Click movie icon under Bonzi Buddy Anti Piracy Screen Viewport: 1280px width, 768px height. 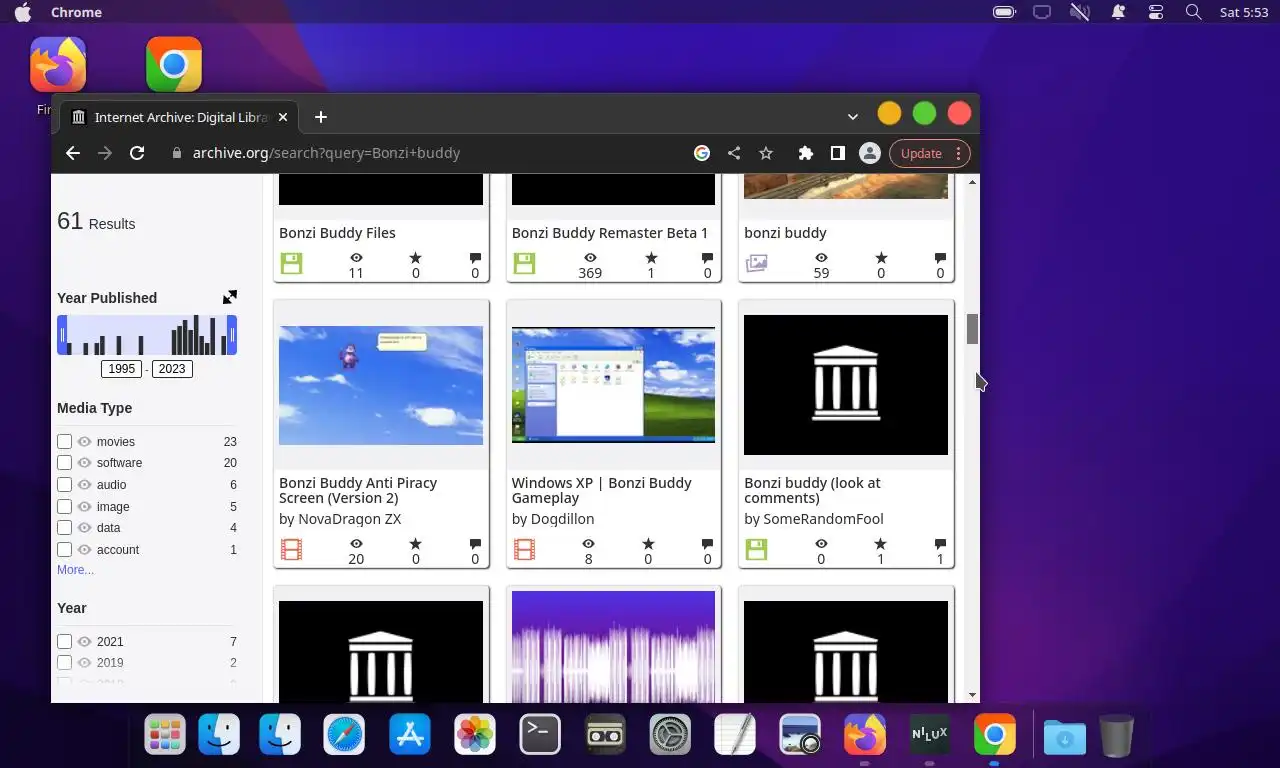291,549
